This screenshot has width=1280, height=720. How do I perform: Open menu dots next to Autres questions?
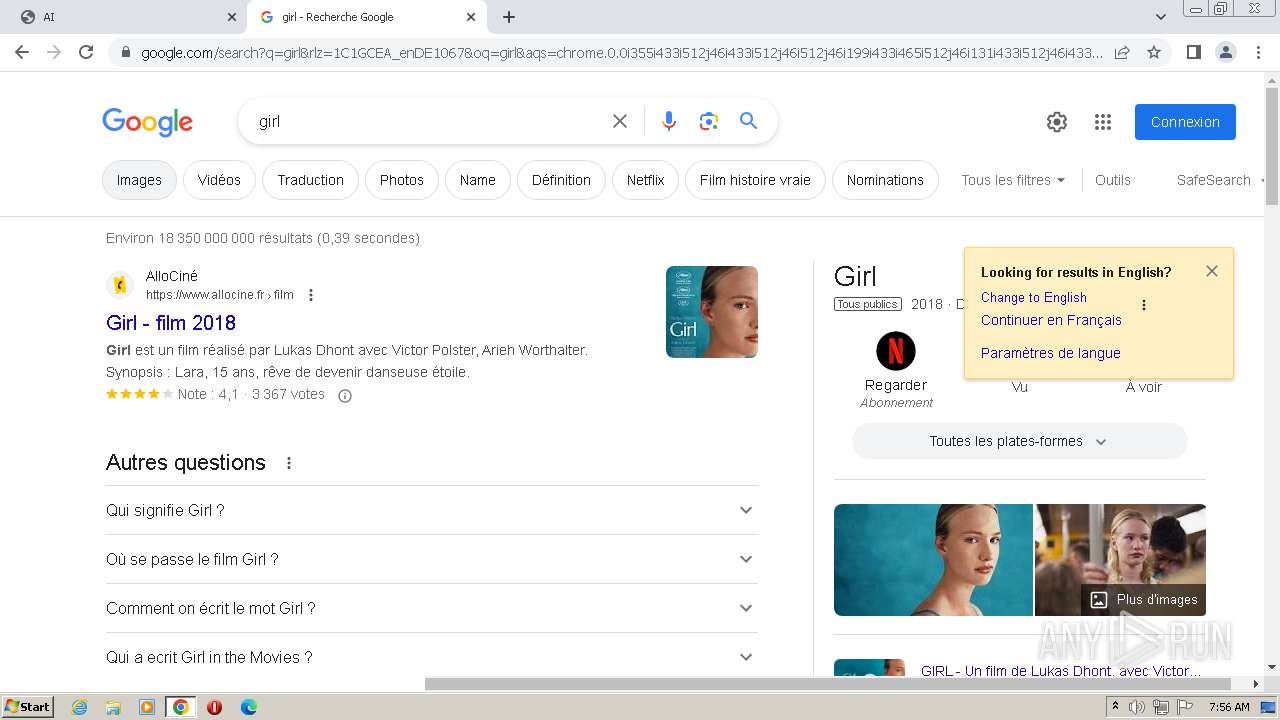pyautogui.click(x=289, y=463)
